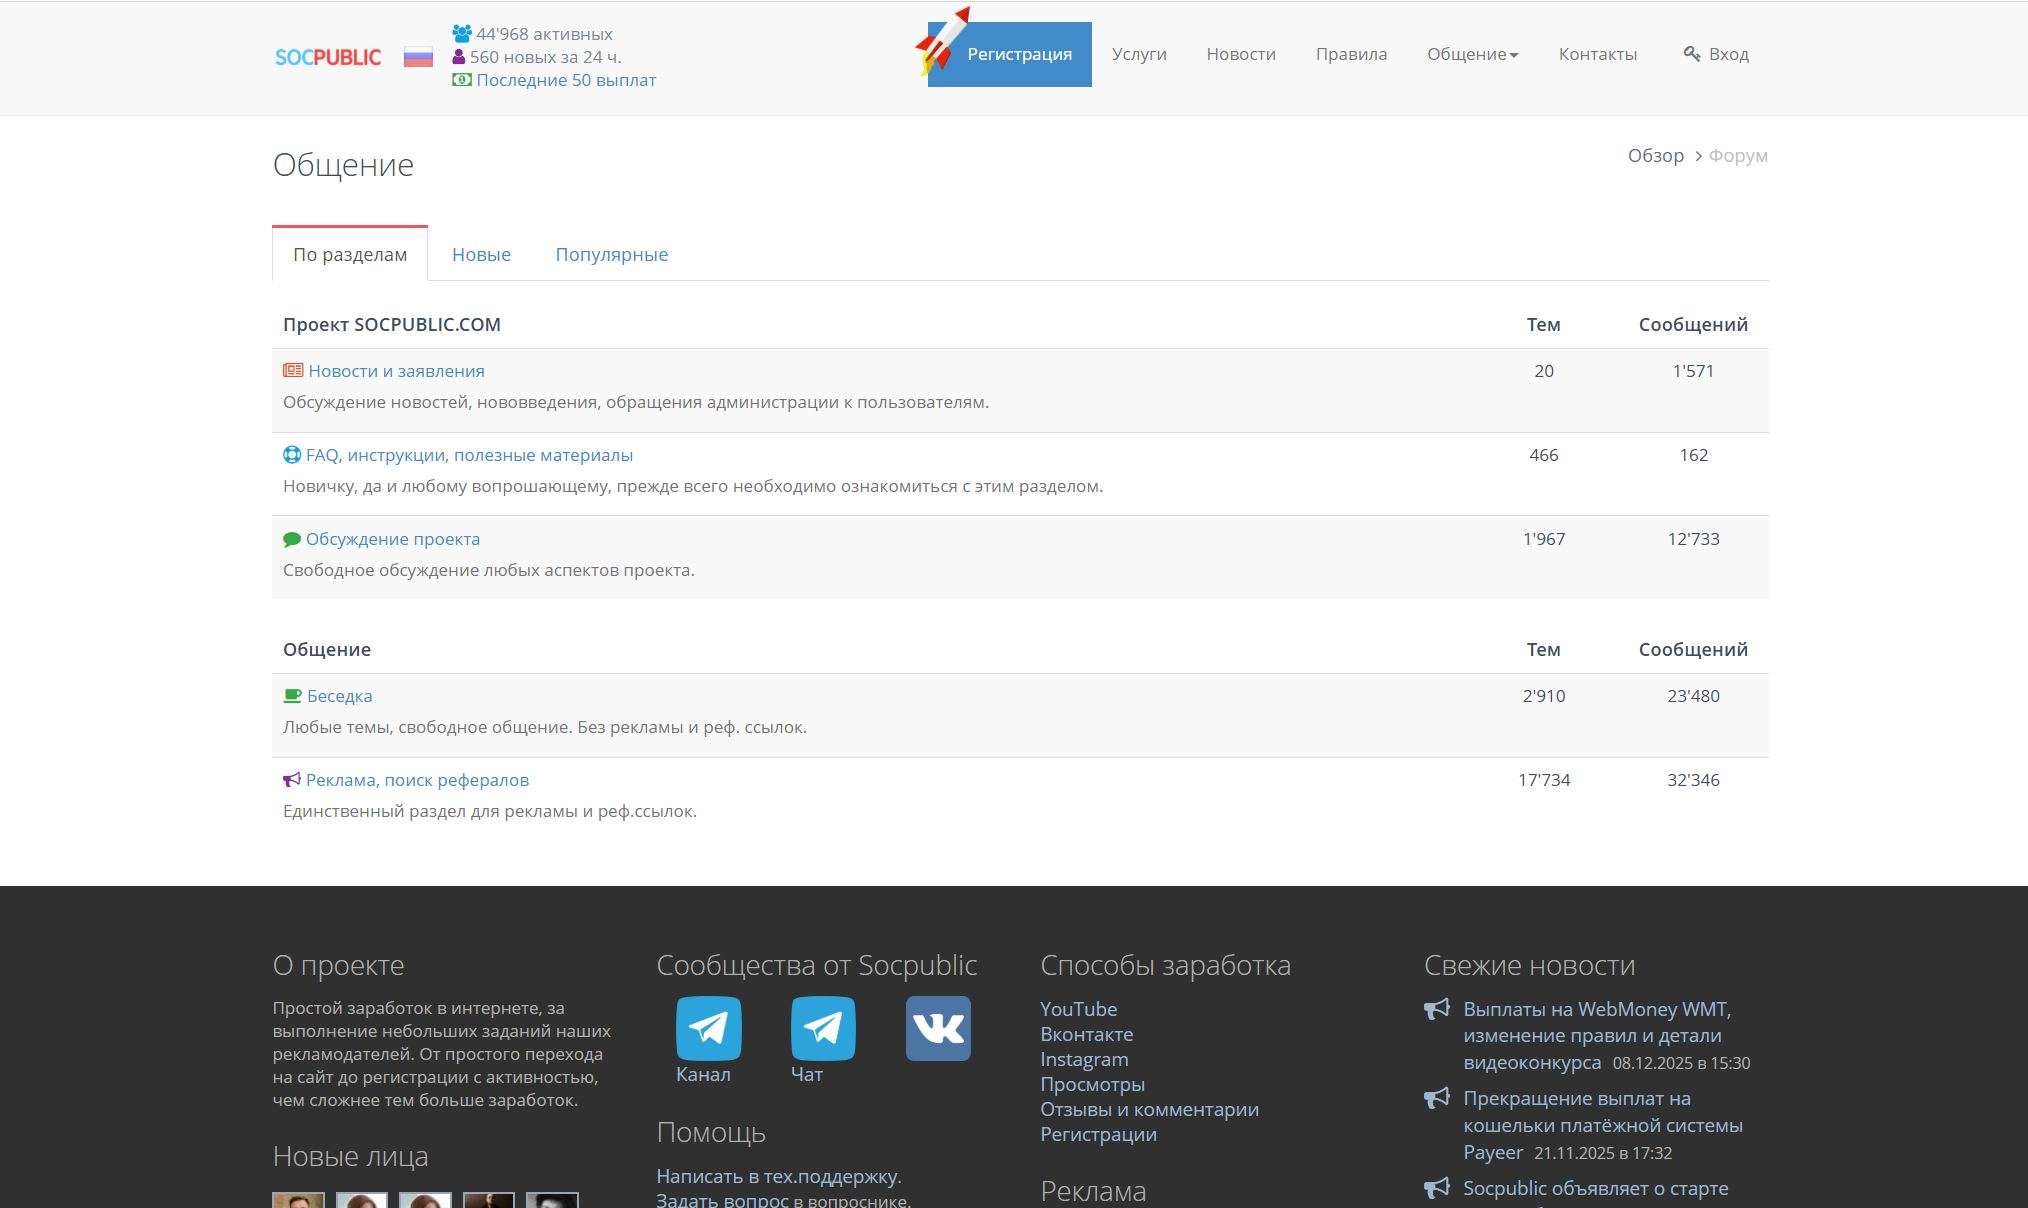Click the coffee cup icon beside Беседка
Screen dimensions: 2028x1208
click(292, 696)
